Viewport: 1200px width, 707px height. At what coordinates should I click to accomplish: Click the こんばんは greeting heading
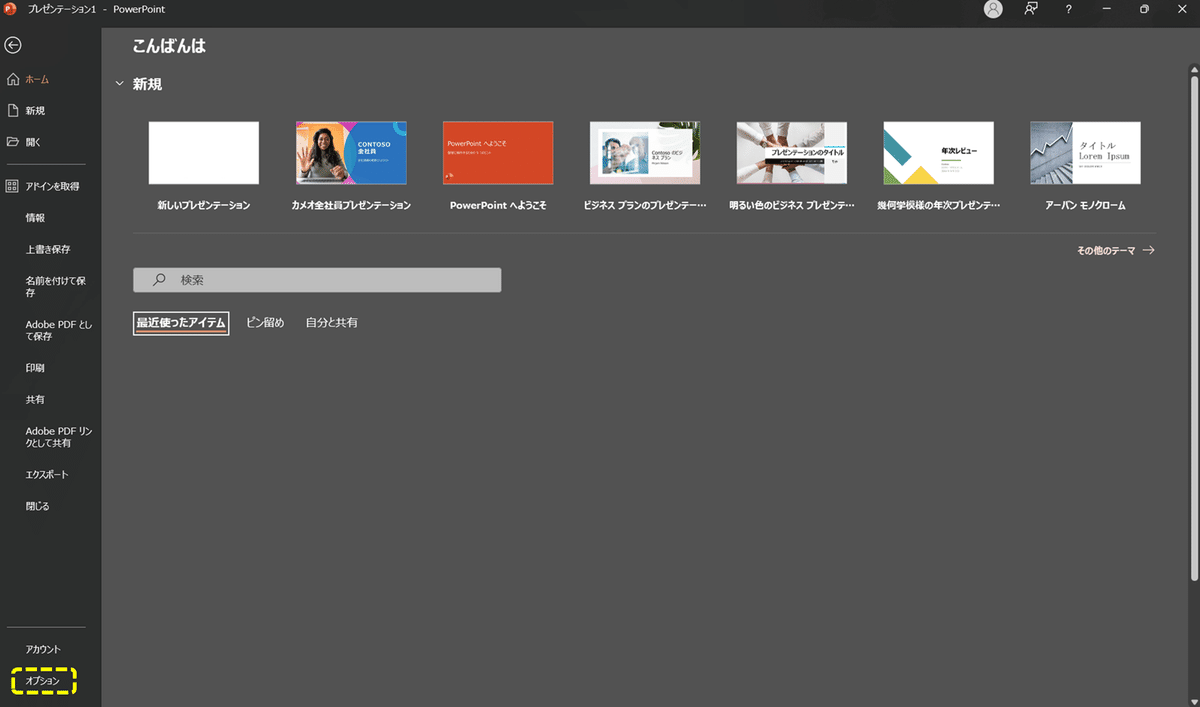(169, 46)
